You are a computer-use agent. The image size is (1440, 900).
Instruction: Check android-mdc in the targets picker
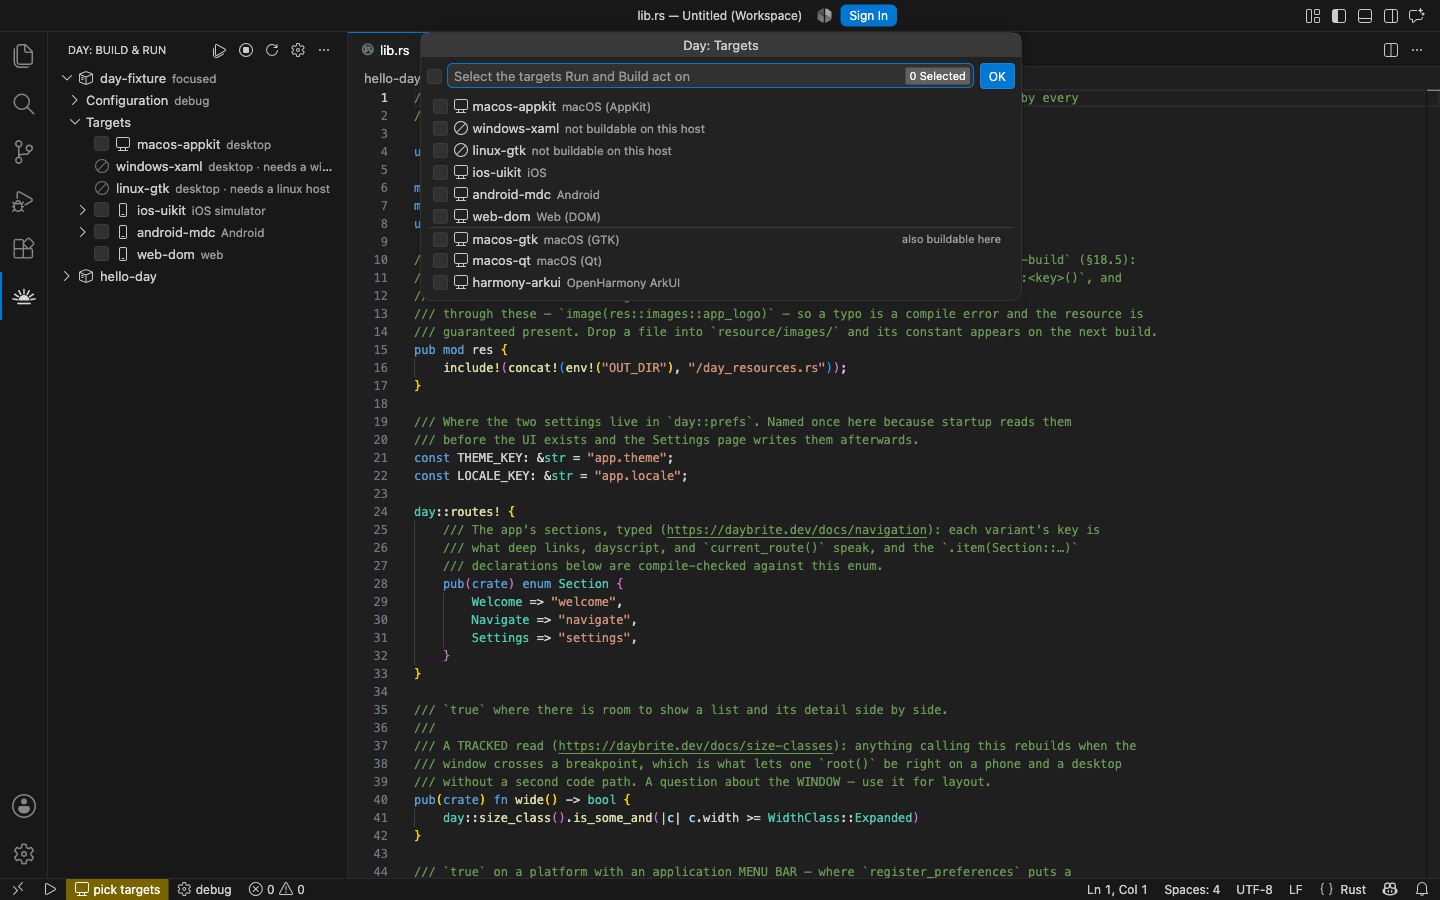pos(440,195)
